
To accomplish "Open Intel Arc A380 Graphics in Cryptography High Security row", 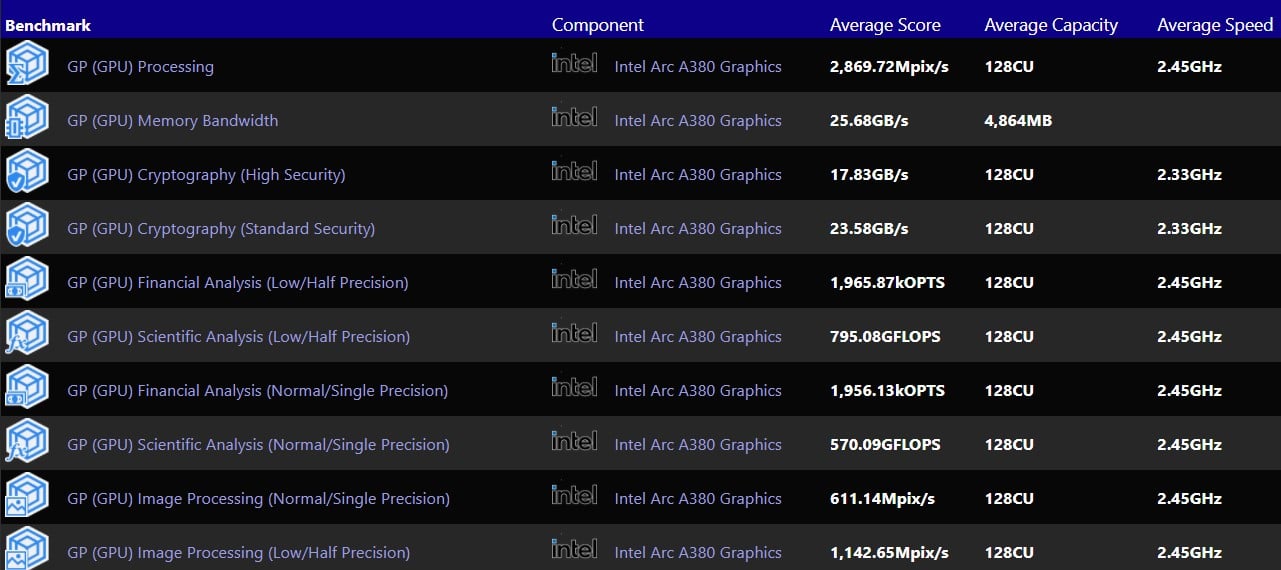I will 698,175.
